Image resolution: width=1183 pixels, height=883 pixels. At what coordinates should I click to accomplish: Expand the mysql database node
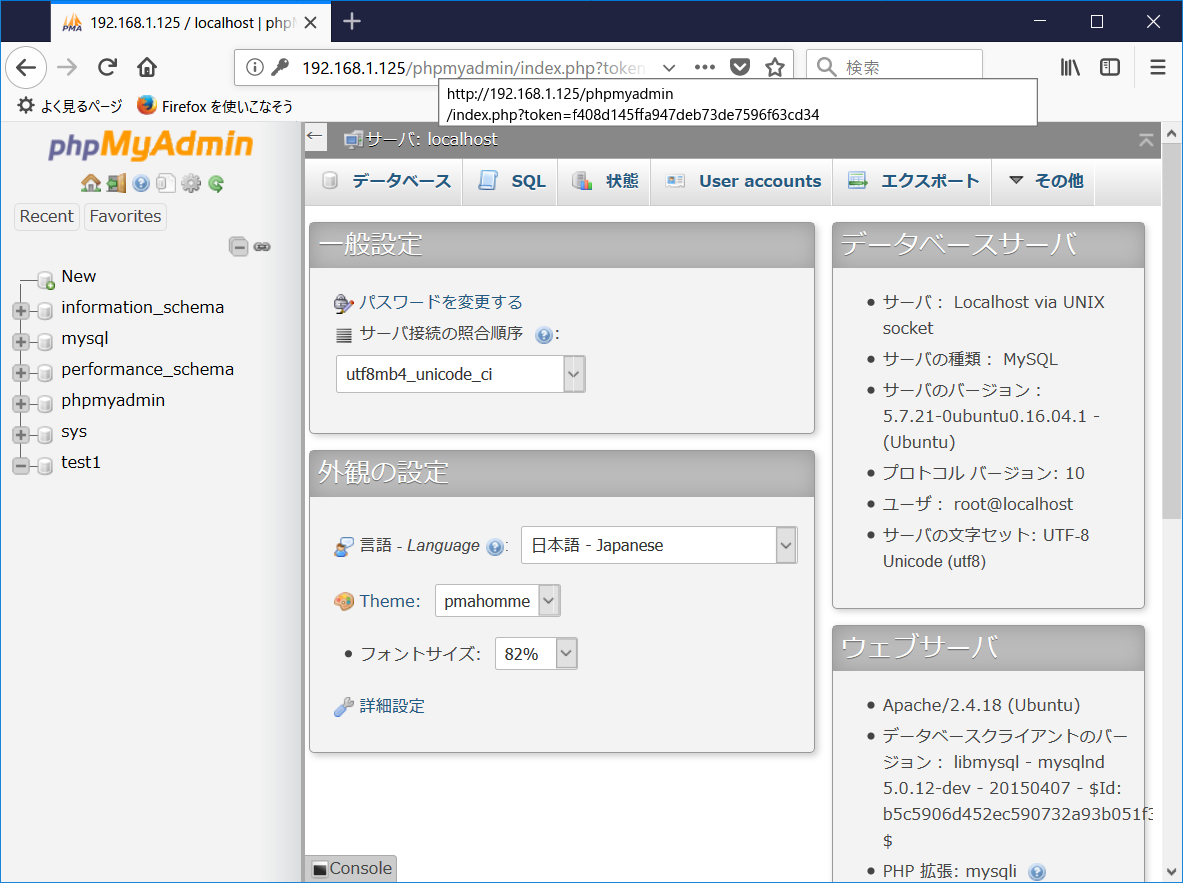(x=21, y=341)
